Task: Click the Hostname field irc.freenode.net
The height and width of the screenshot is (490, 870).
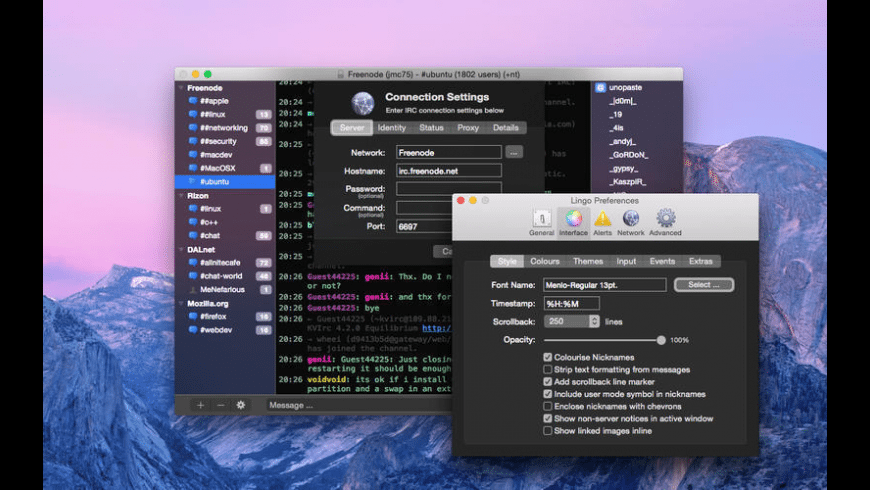Action: (x=449, y=171)
